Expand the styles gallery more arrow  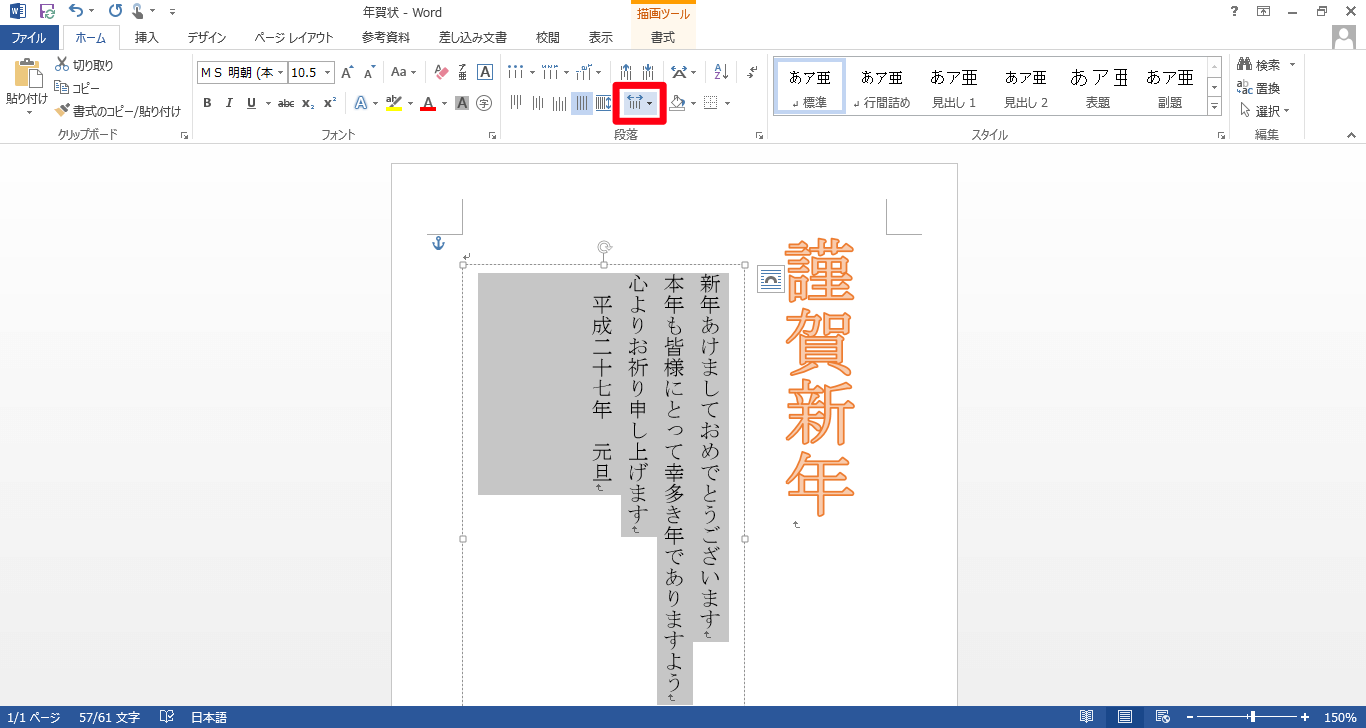1215,106
